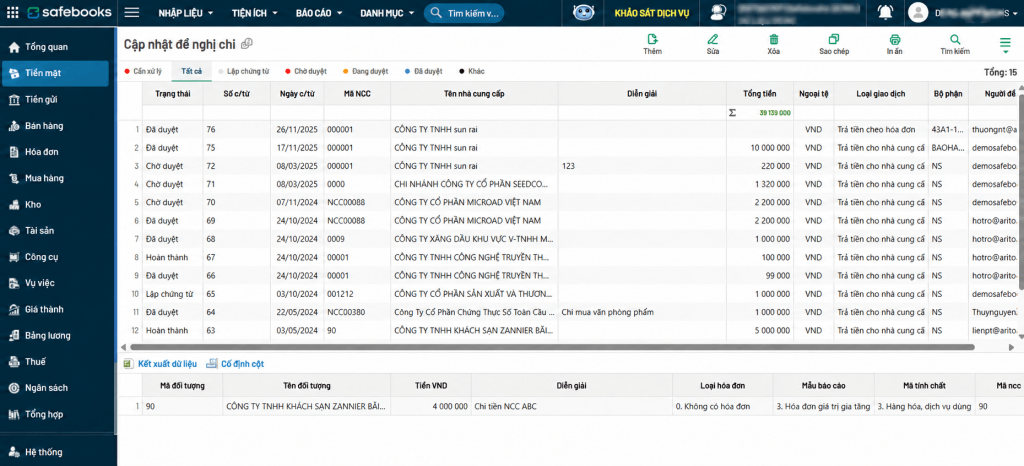This screenshot has height=466, width=1024.
Task: Click the Tìm kiếm magnifier toolbar icon
Action: click(x=955, y=40)
